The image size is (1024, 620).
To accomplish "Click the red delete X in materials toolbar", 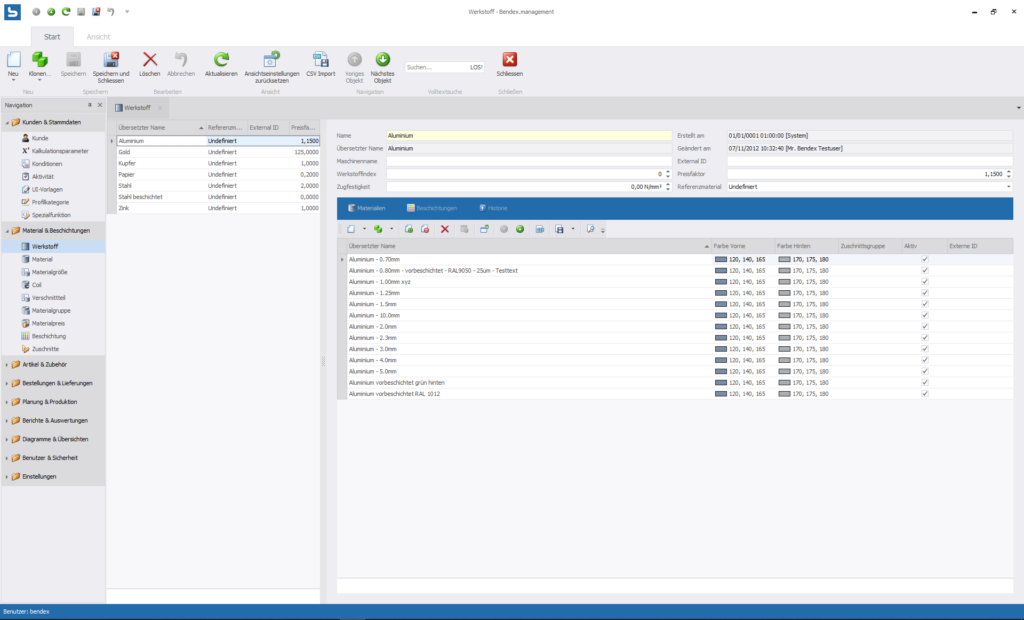I will coord(445,229).
